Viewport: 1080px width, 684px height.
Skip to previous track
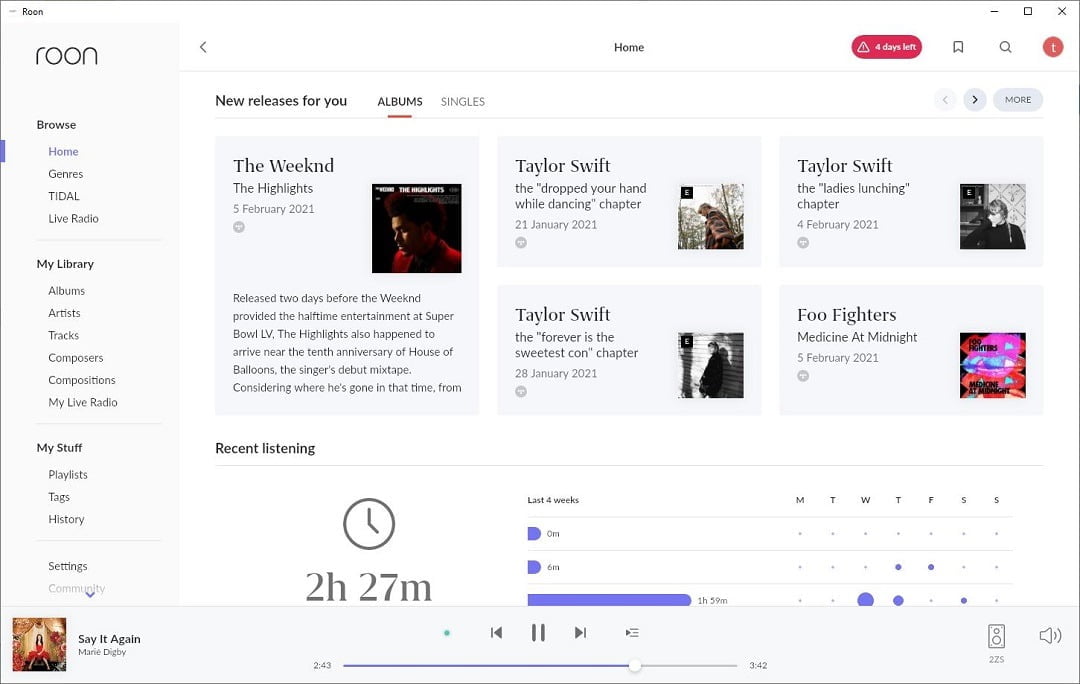point(496,632)
